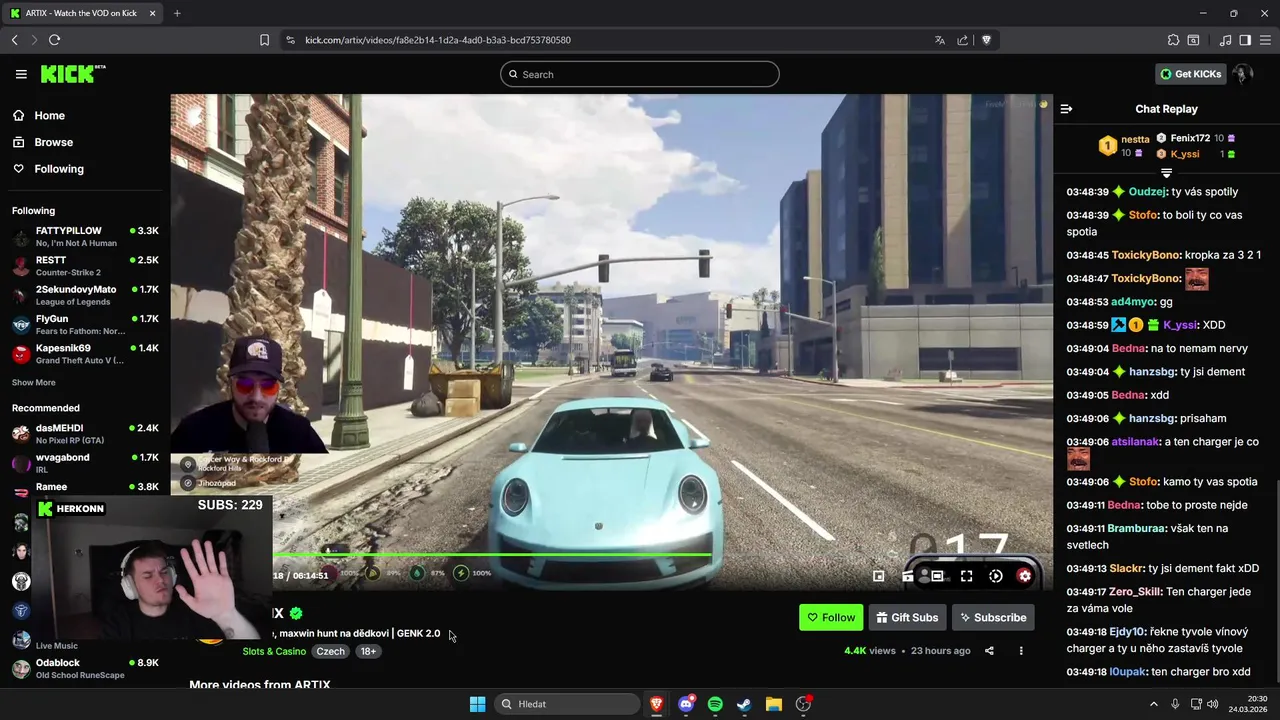
Task: Open Fenix172 in gifters leaderboard
Action: pyautogui.click(x=1190, y=138)
